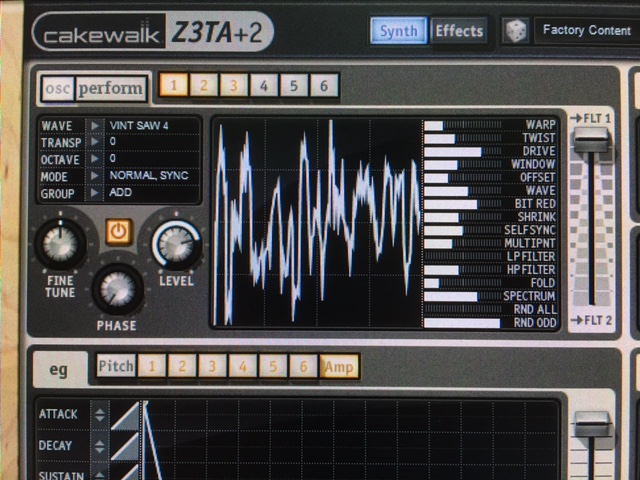
Task: Adjust the SHRINK shaper bar
Action: 462,217
